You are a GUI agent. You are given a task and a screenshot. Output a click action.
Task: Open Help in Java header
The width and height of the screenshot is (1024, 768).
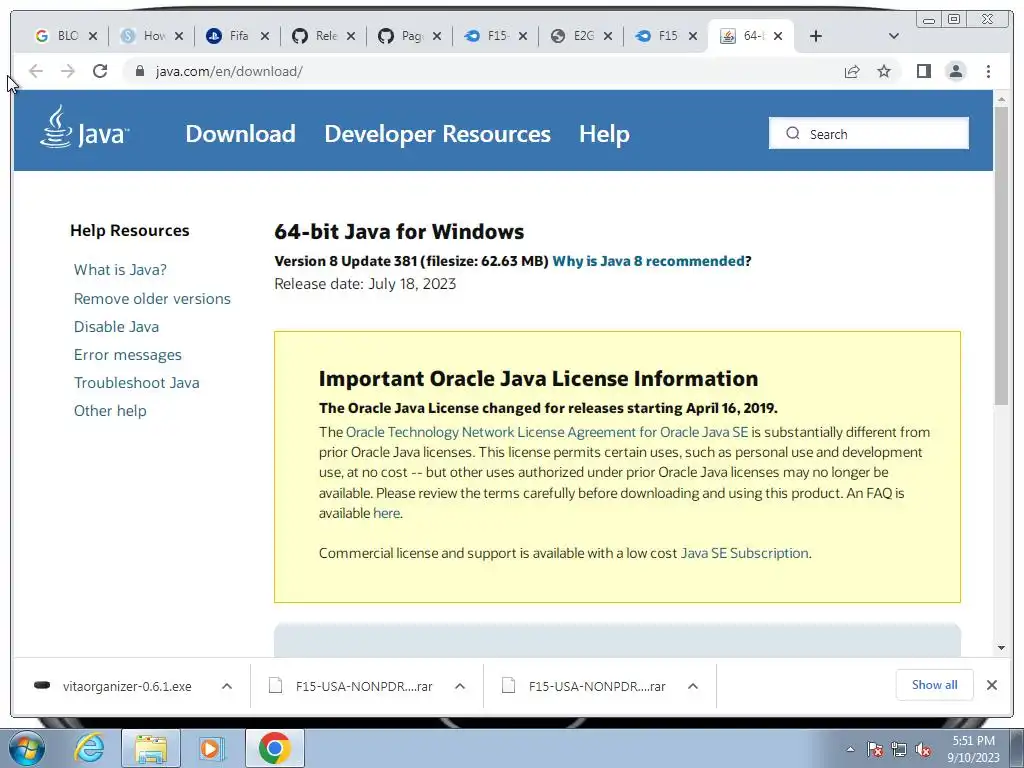604,134
